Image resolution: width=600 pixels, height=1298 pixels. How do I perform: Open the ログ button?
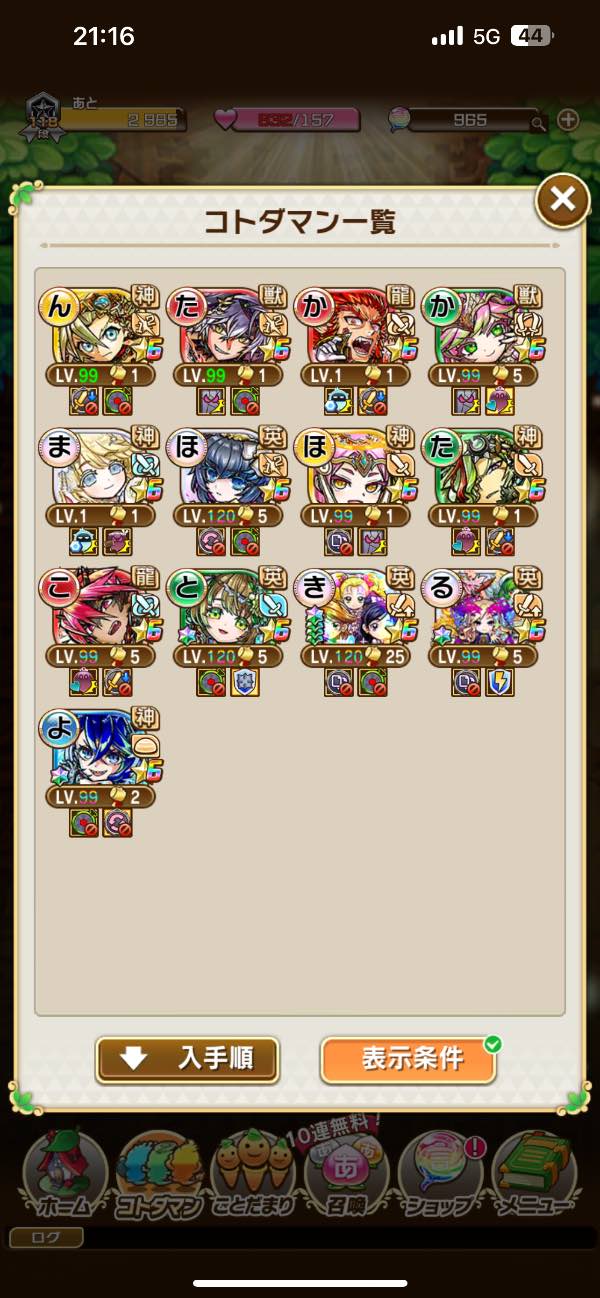tap(46, 1238)
